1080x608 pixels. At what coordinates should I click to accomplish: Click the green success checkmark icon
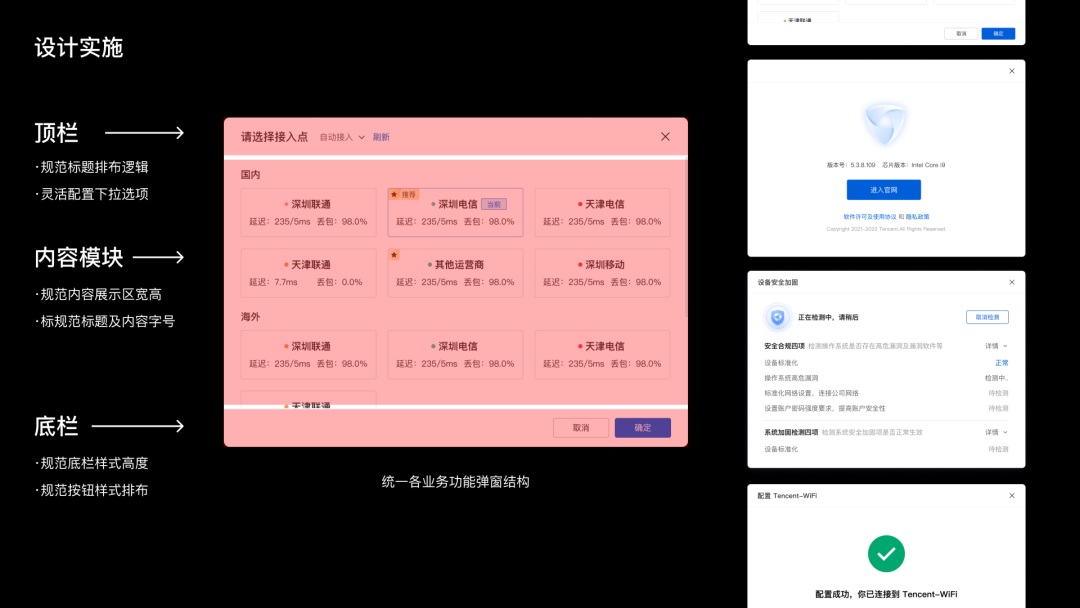[x=886, y=553]
